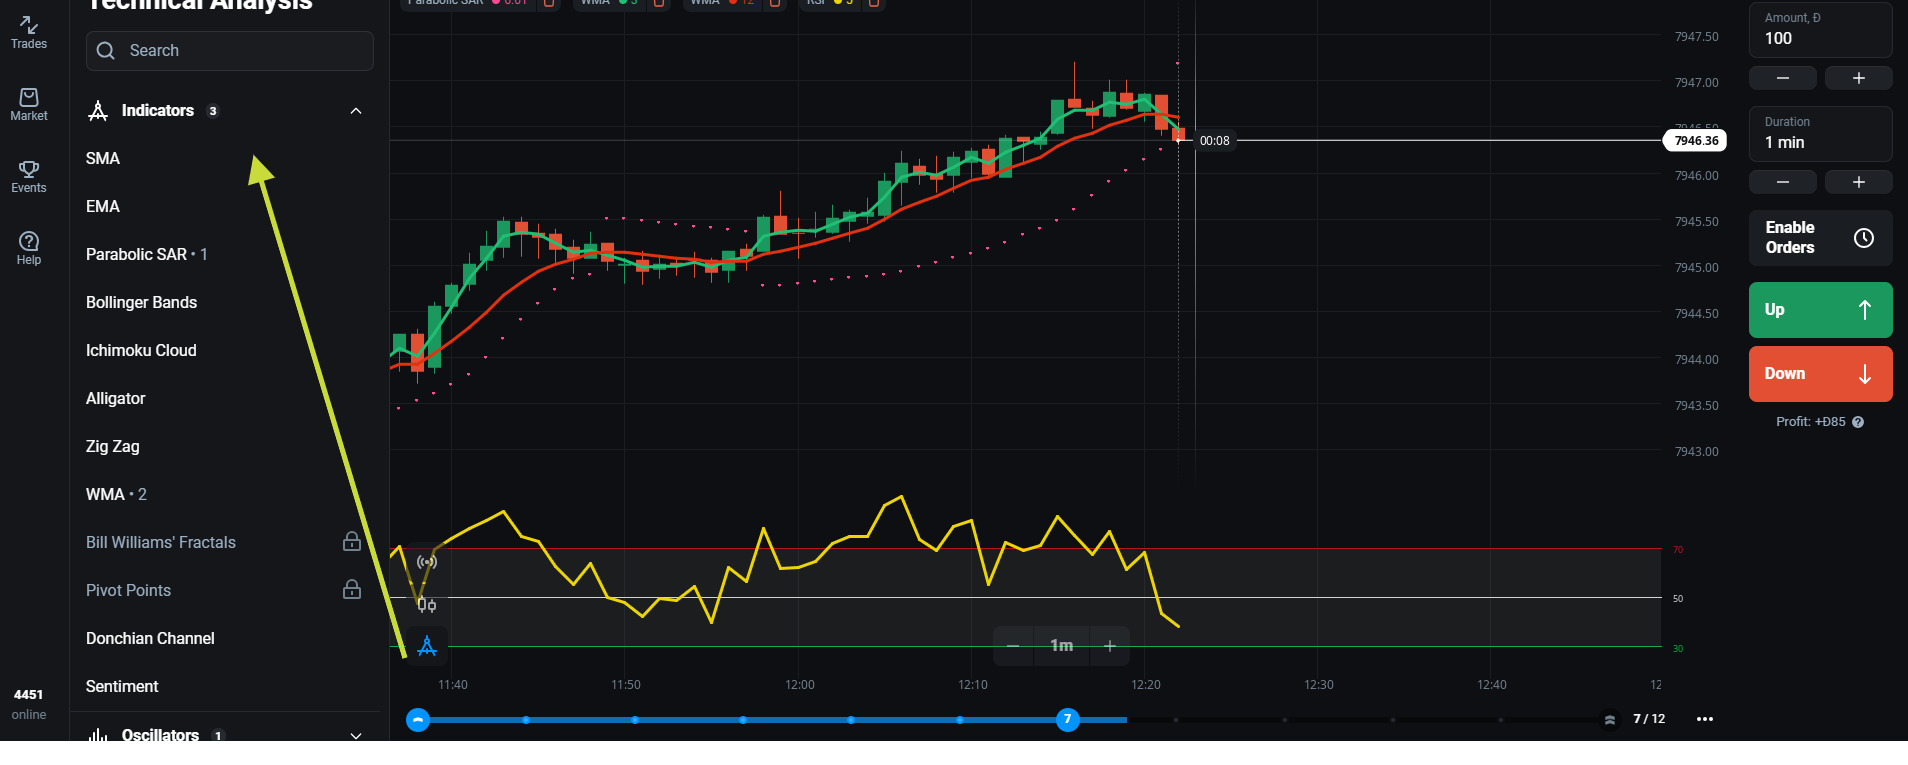
Task: Click the step 7 marker on progress bar
Action: click(x=1068, y=719)
